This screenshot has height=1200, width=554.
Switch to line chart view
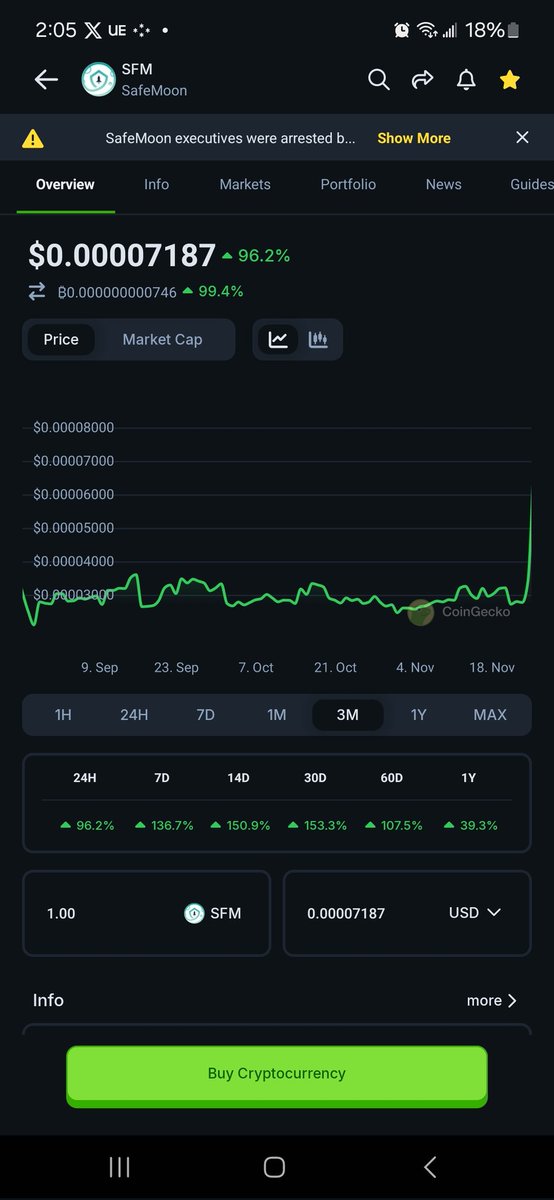(x=278, y=339)
